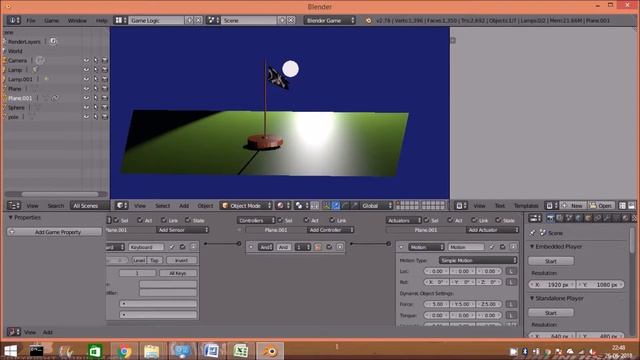Image resolution: width=640 pixels, height=360 pixels.
Task: Open the Global orientation dropdown
Action: point(376,206)
